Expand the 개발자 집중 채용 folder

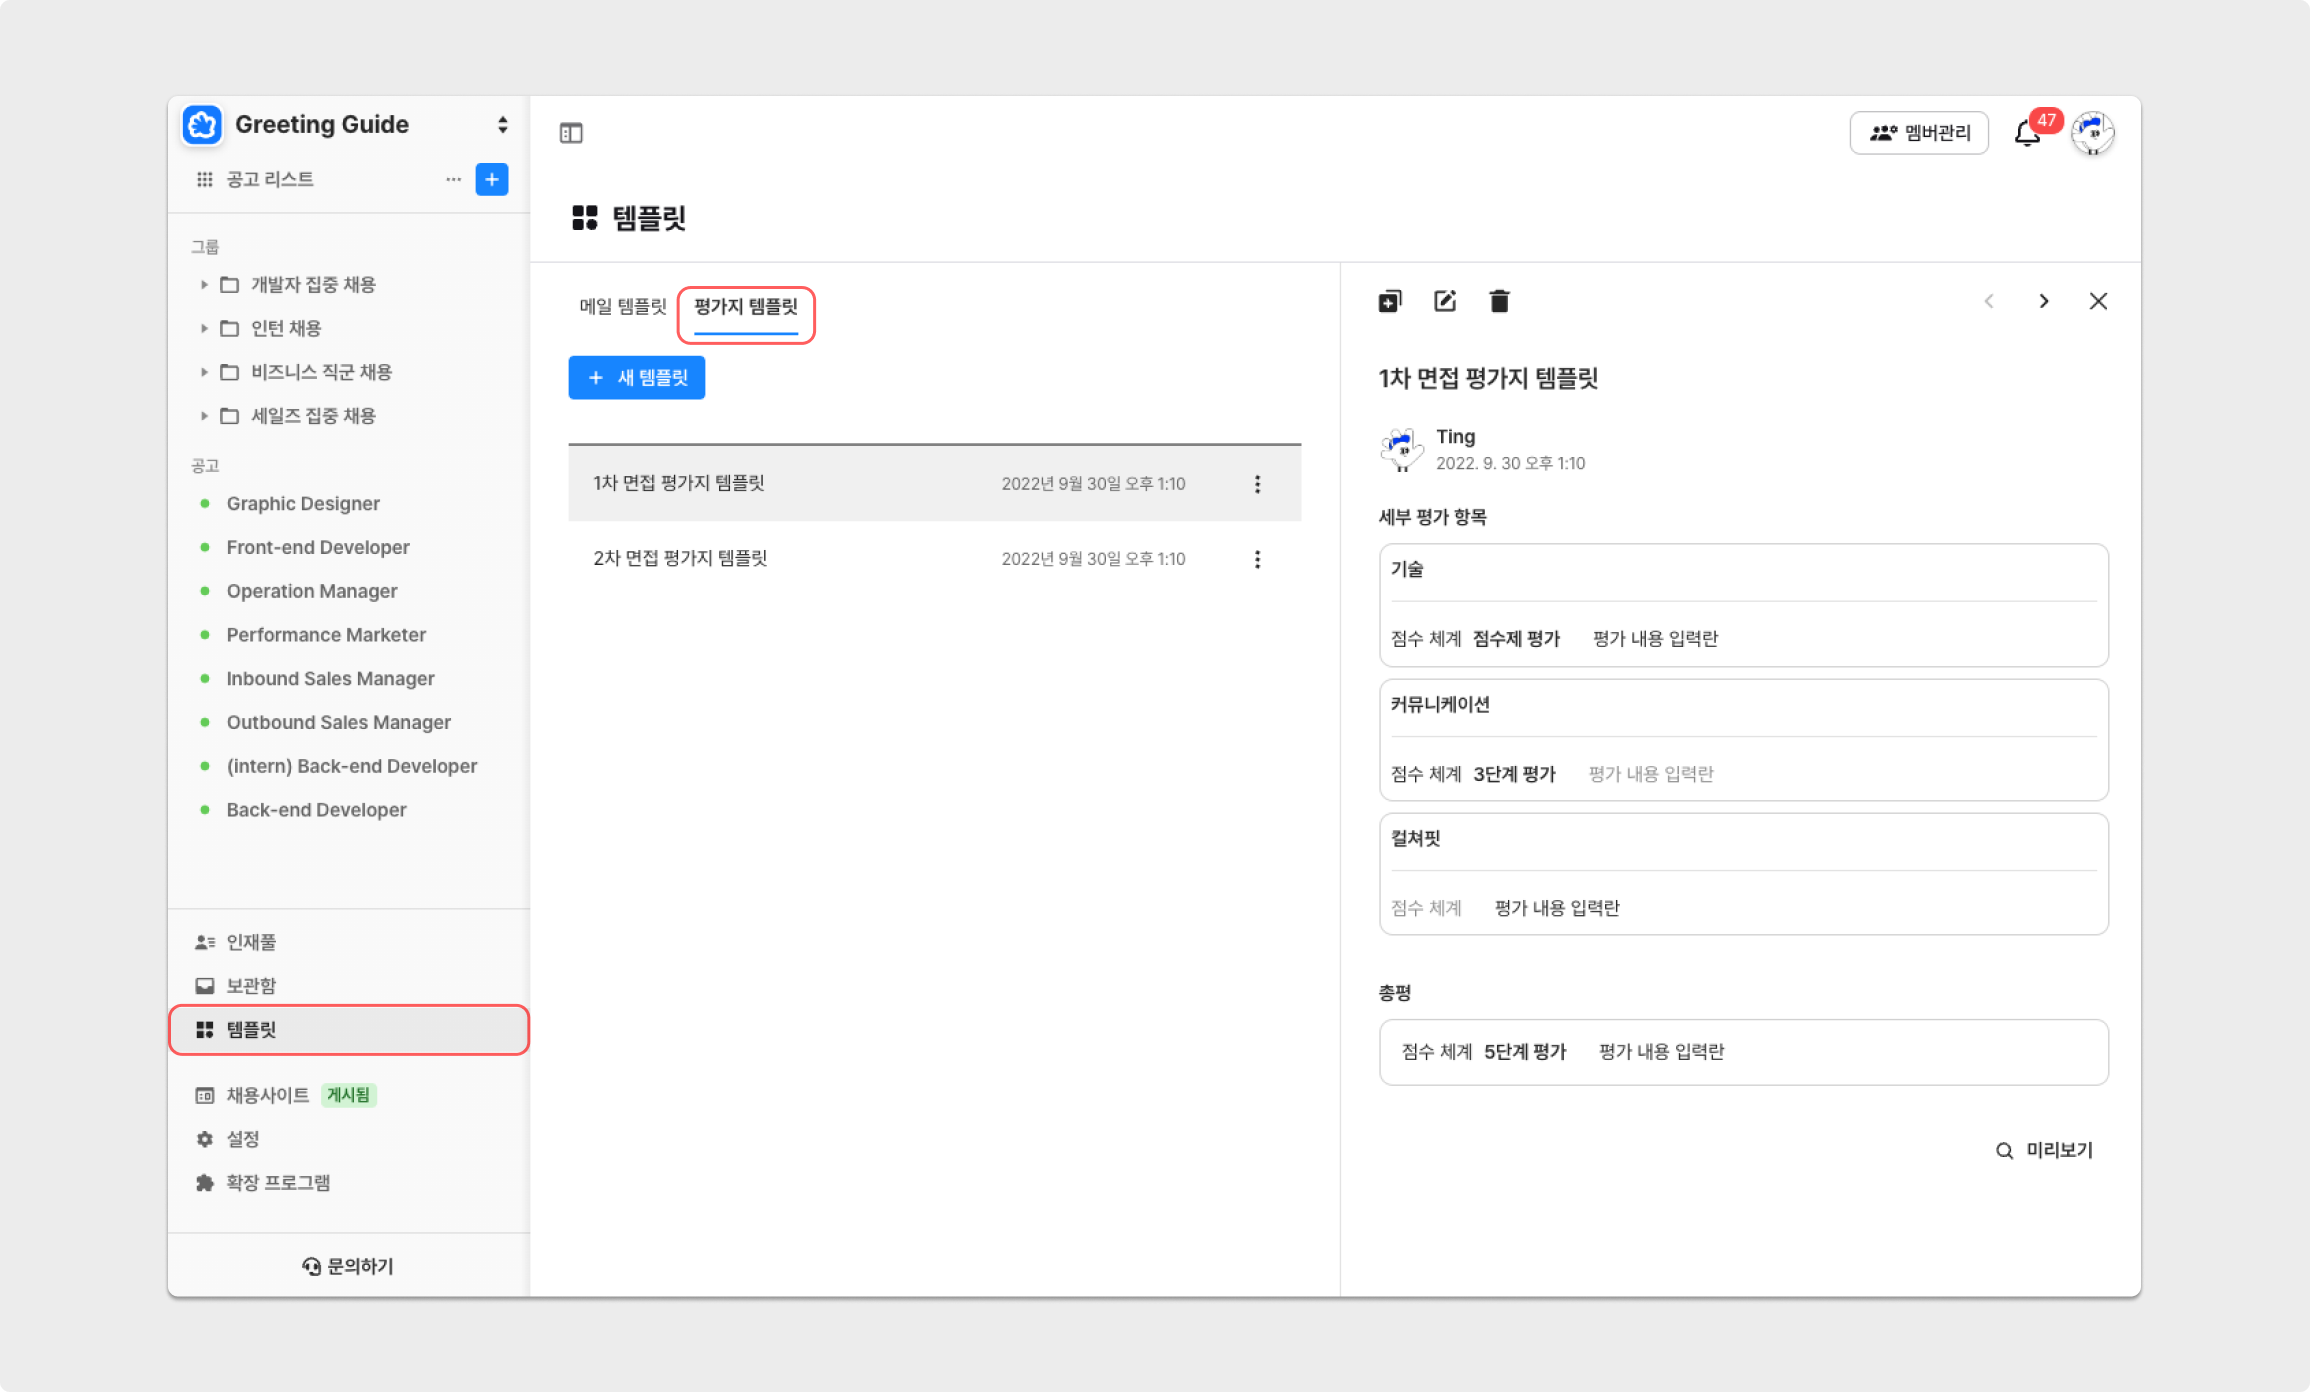(x=204, y=285)
